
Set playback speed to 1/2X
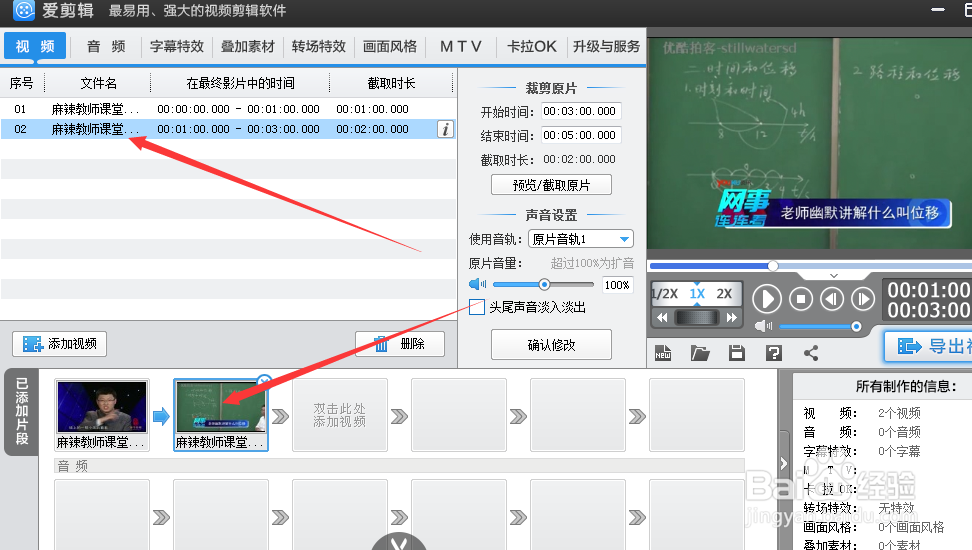[665, 294]
